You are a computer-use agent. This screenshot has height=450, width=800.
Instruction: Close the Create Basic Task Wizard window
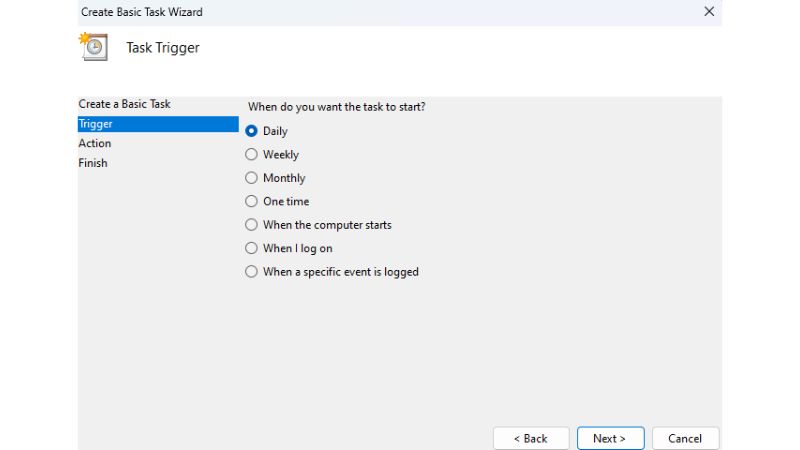[x=709, y=12]
